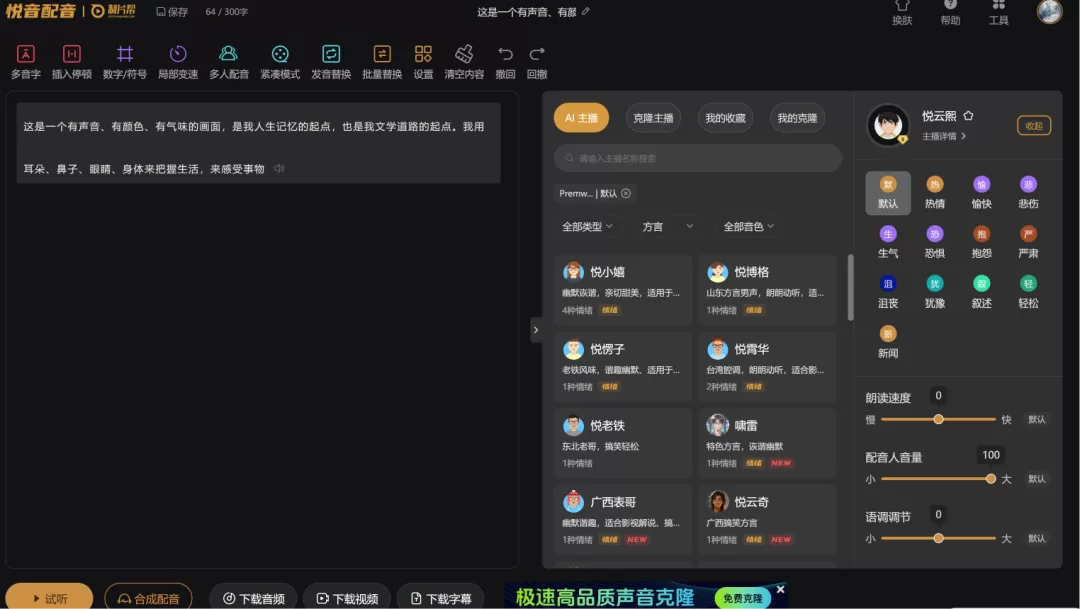Select the 局部变速 speed tool
Screen dimensions: 1080x609
(178, 62)
